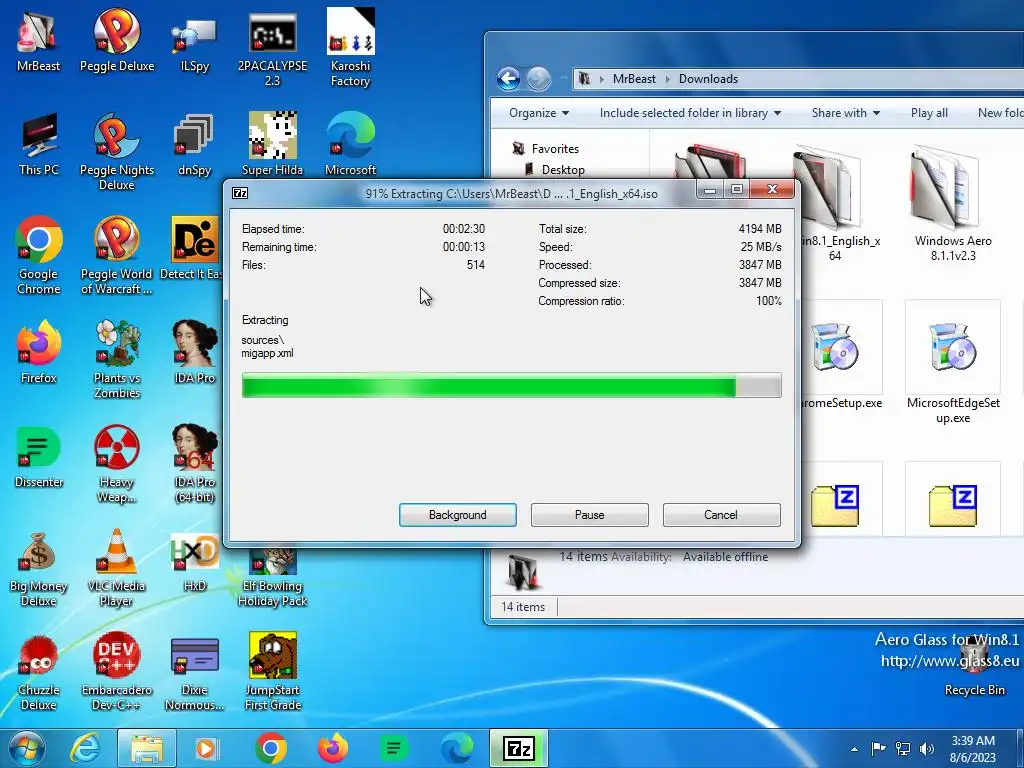Open the Share with dropdown
This screenshot has width=1024, height=768.
(x=846, y=113)
